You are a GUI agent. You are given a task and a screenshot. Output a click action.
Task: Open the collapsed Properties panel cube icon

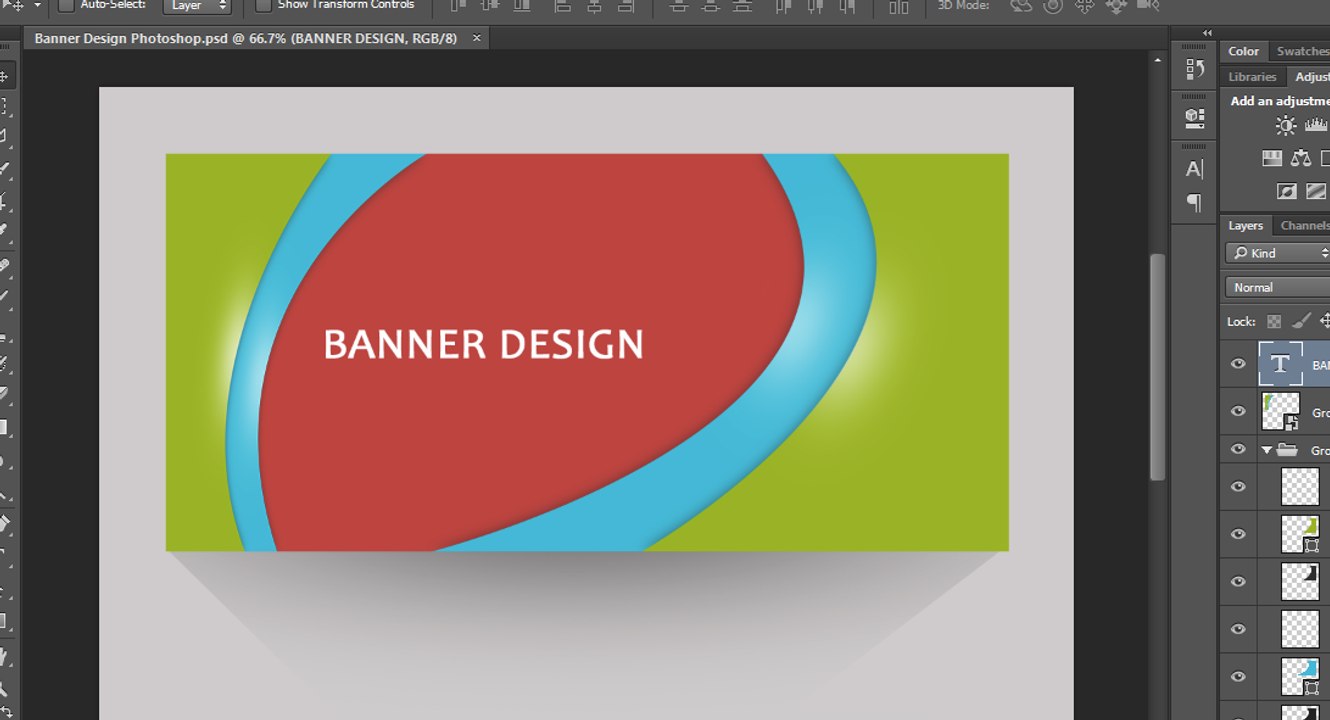point(1194,118)
